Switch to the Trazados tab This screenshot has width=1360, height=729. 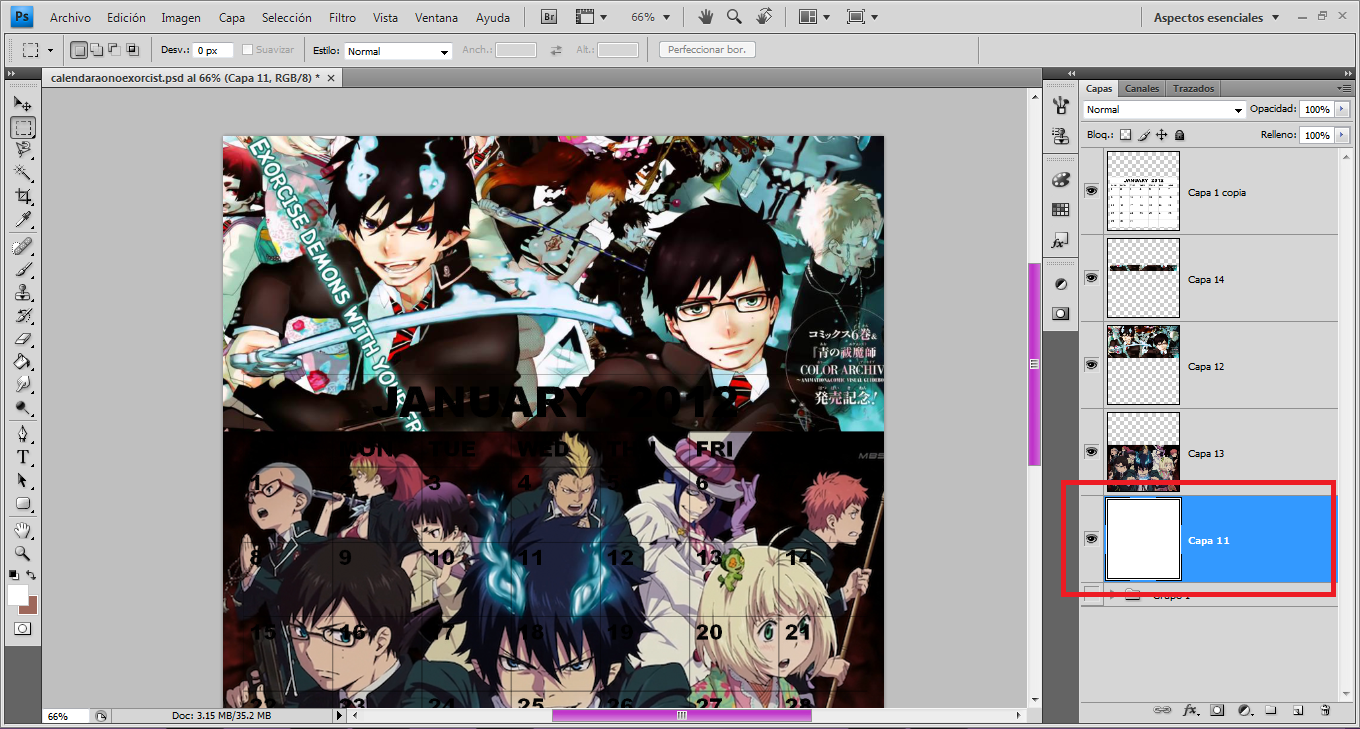(1193, 88)
